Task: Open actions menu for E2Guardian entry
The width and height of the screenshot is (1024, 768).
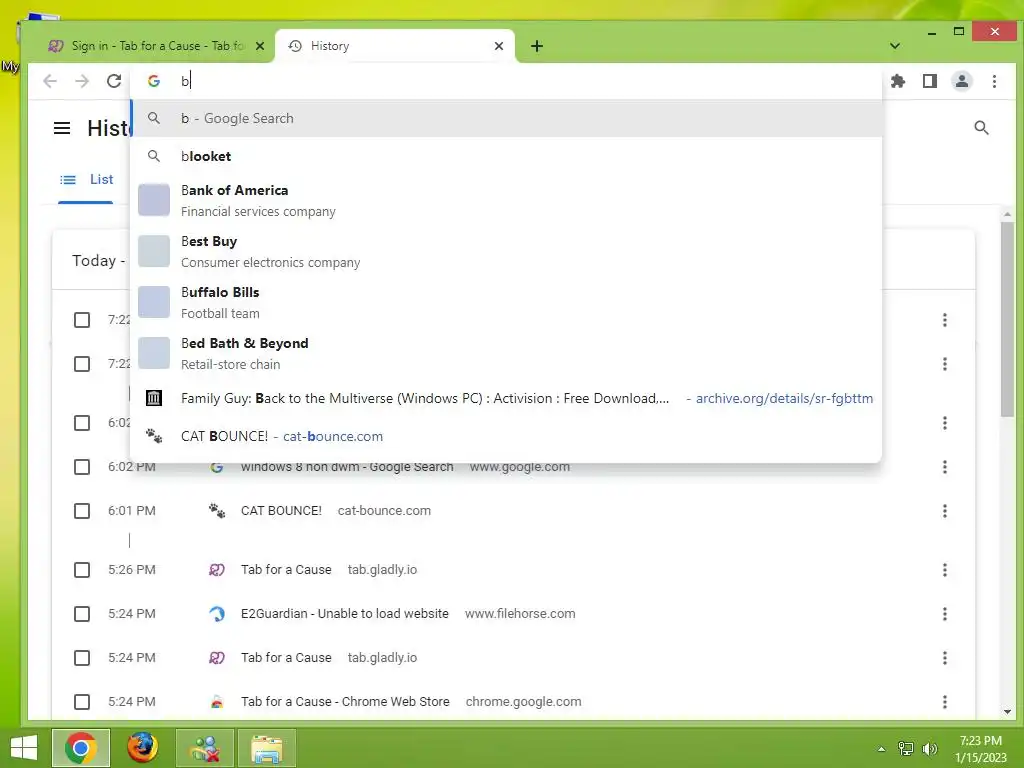Action: pos(944,614)
